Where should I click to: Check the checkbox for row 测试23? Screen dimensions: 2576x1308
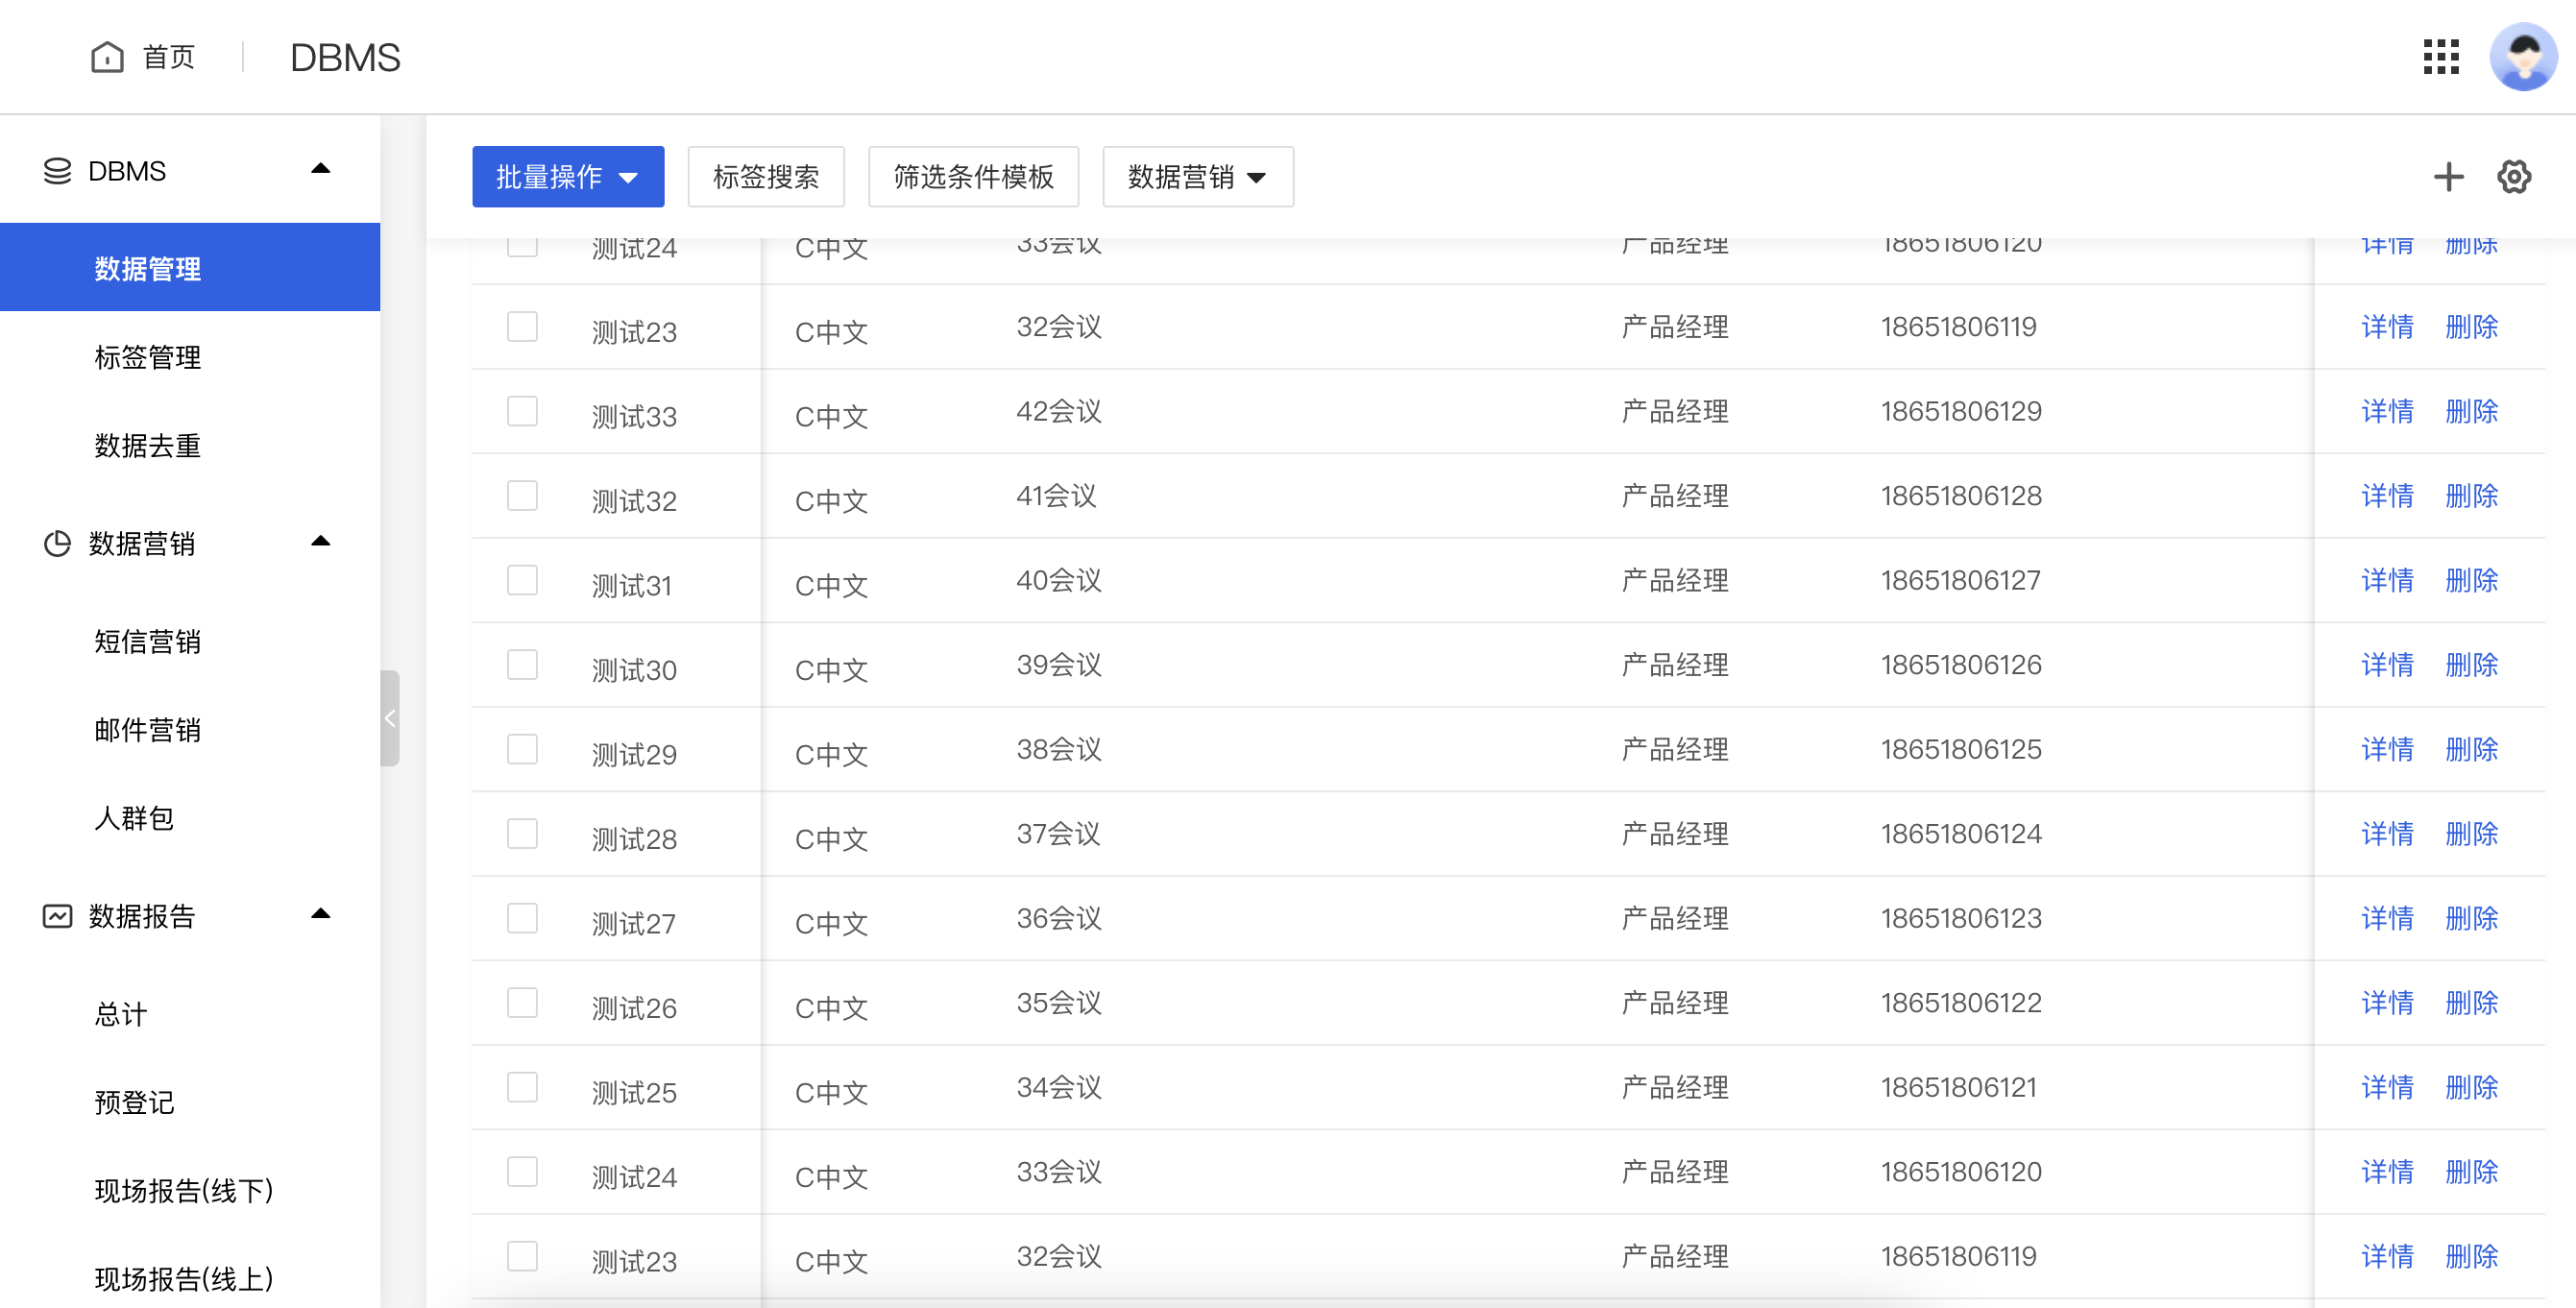[x=522, y=326]
